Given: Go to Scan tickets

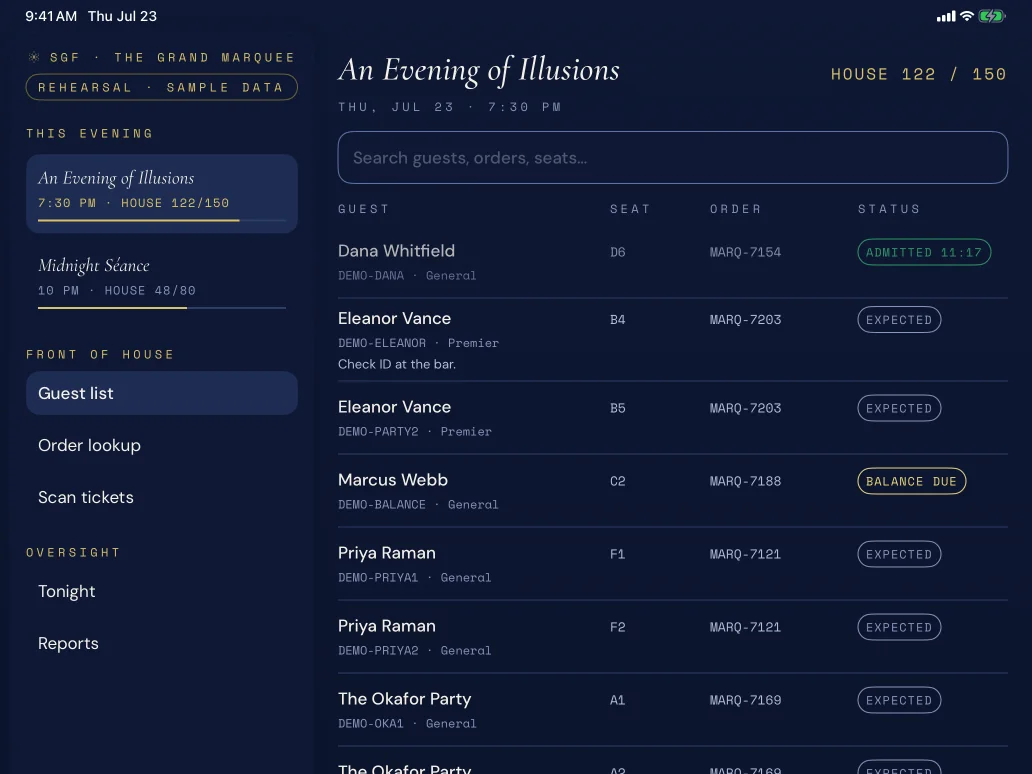Looking at the screenshot, I should [x=162, y=497].
